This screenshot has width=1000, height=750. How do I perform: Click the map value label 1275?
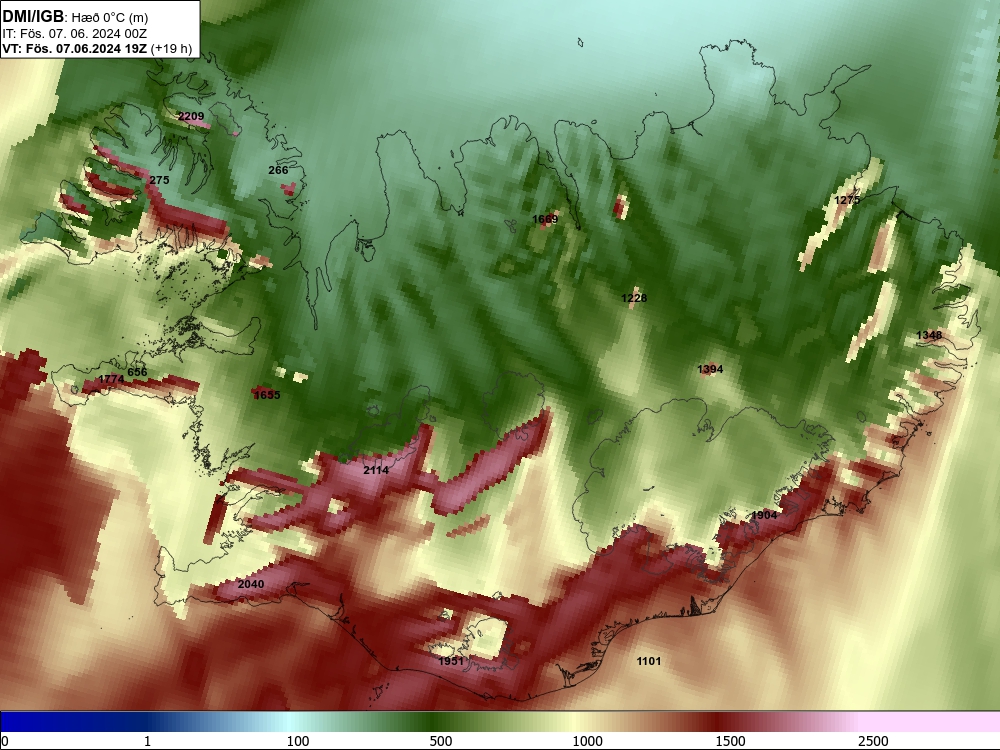coord(848,200)
